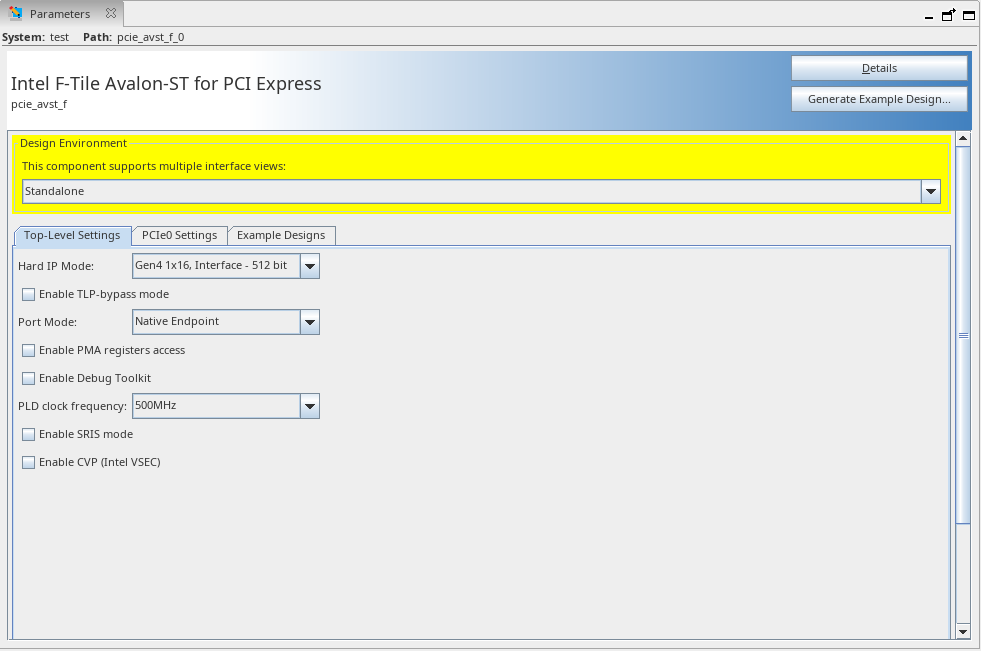This screenshot has width=981, height=651.
Task: Click the 500MHz frequency value
Action: coord(216,406)
